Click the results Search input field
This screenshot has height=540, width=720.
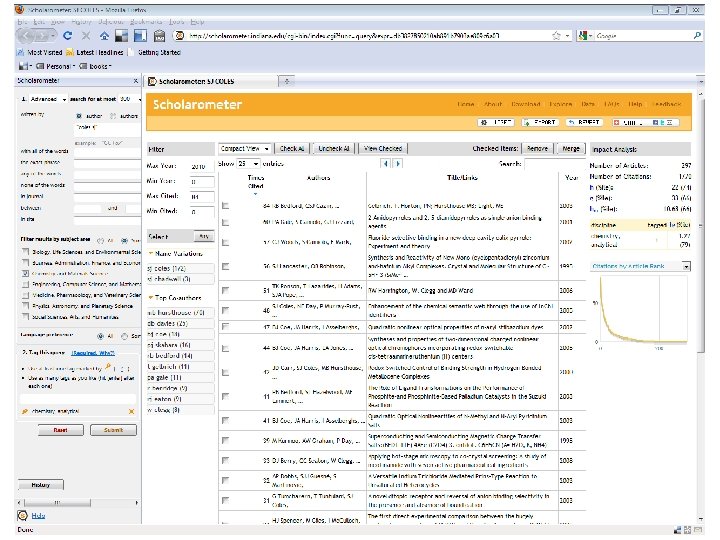tap(555, 163)
